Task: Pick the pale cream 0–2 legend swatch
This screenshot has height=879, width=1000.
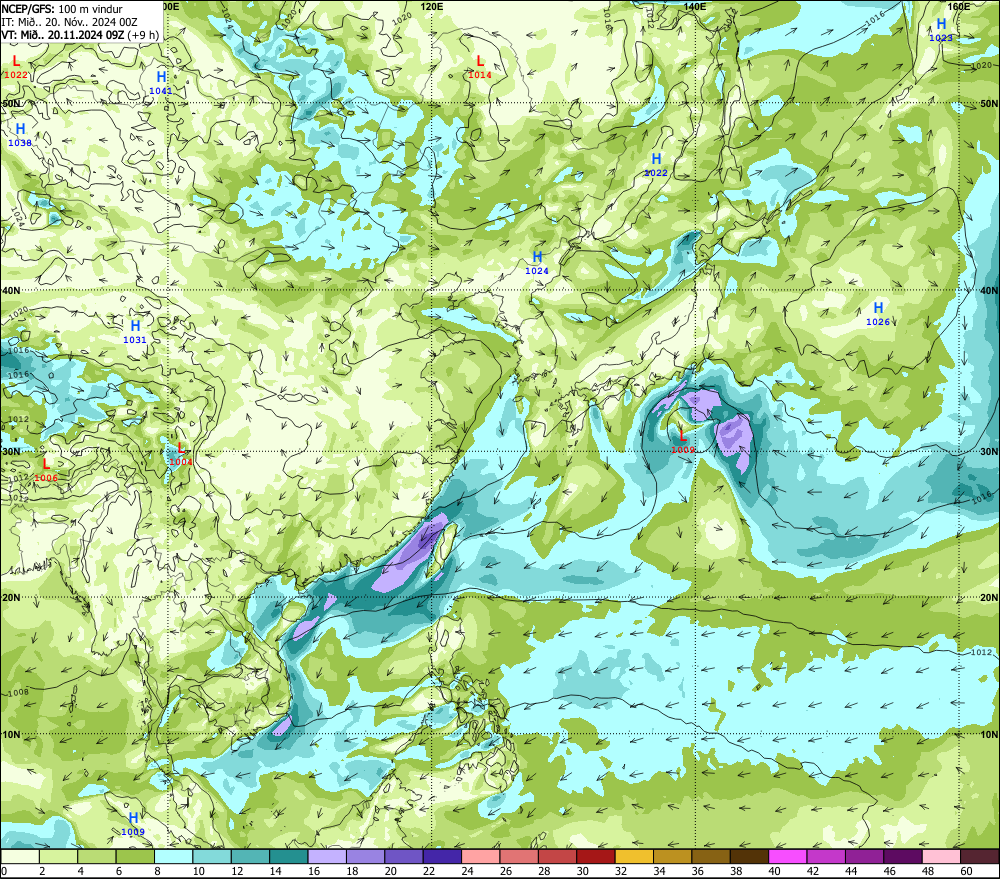Action: [x=20, y=856]
